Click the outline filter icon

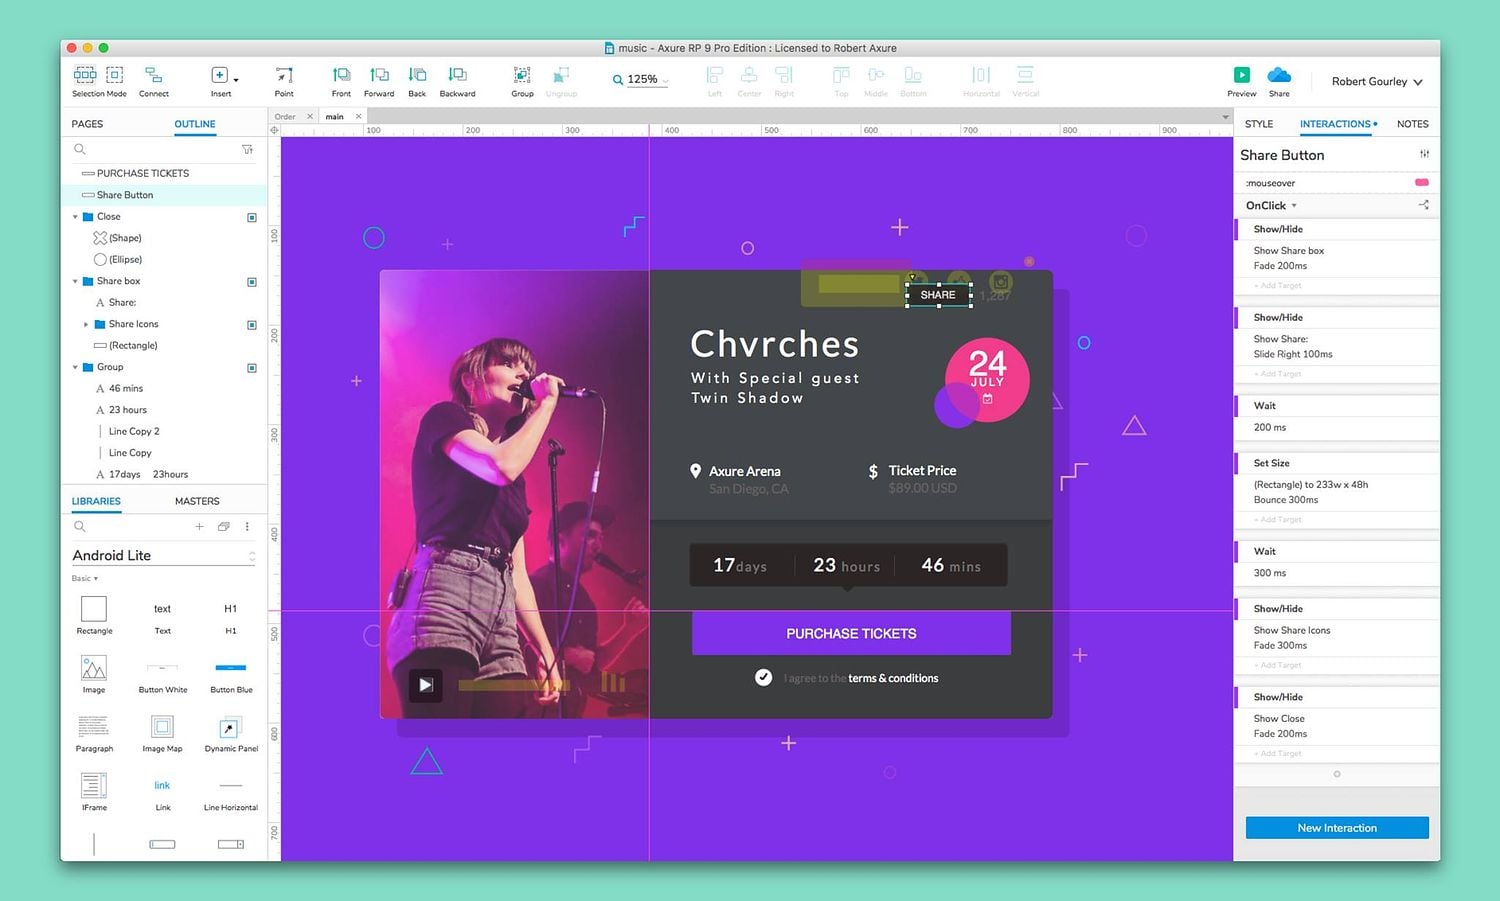(247, 149)
